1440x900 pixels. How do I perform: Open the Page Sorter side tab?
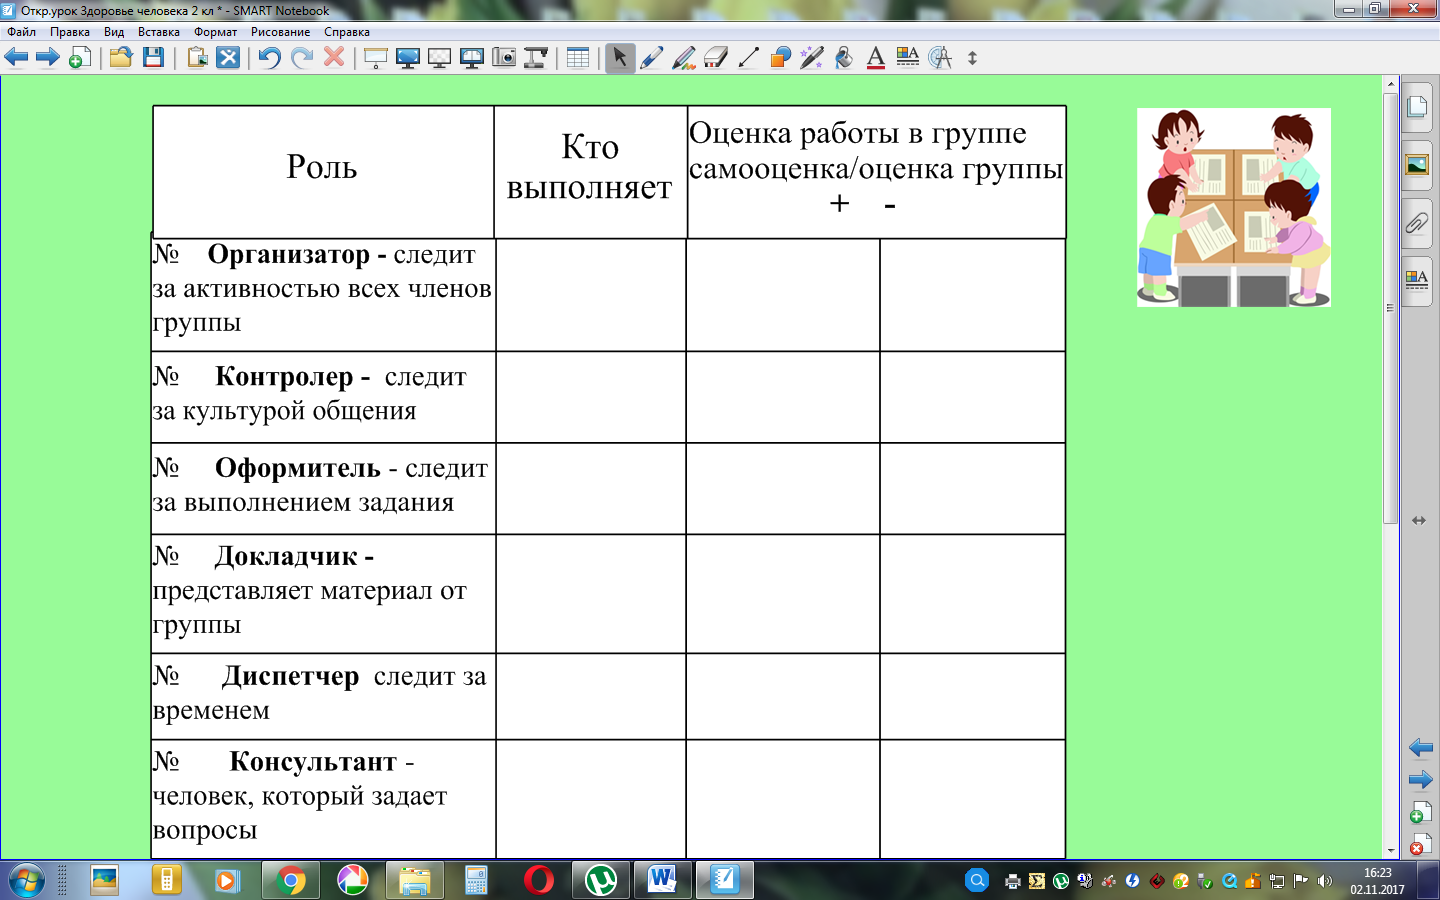click(x=1417, y=108)
